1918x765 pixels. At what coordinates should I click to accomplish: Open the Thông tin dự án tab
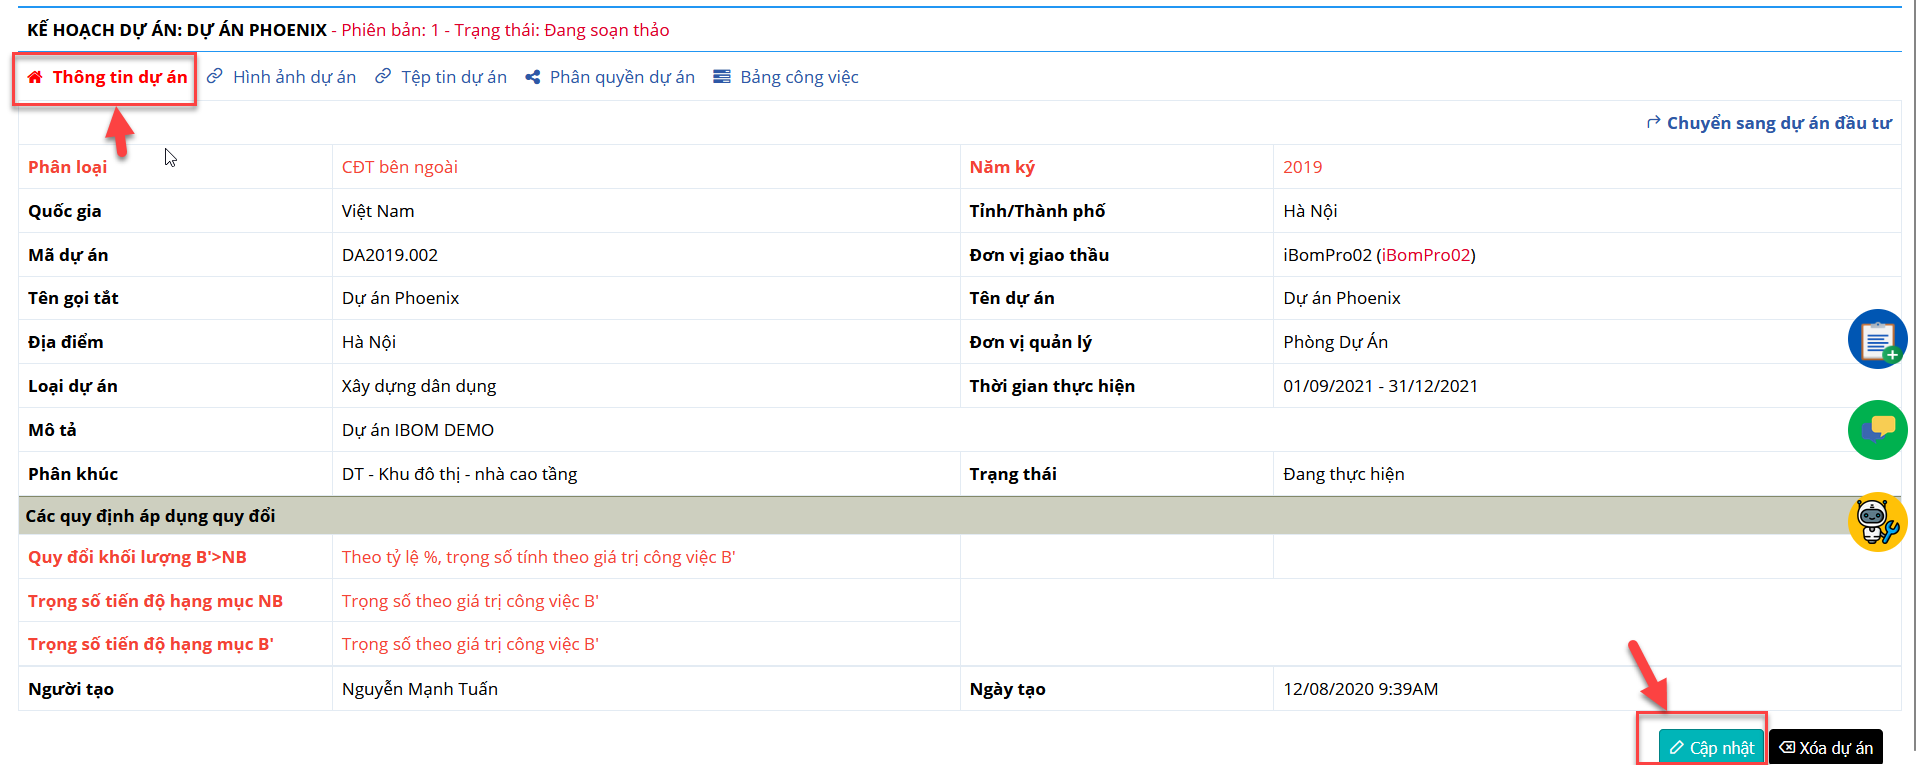coord(107,77)
